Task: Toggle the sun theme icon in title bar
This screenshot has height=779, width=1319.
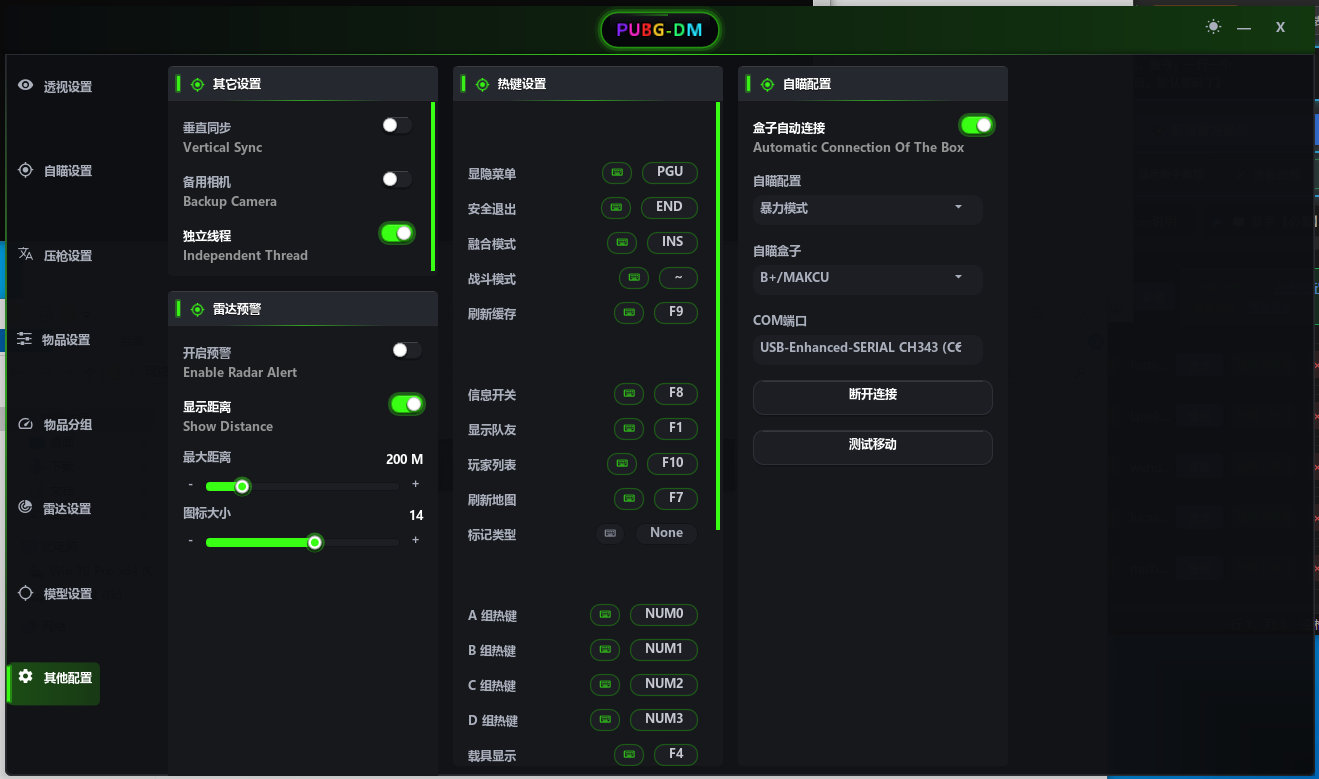Action: [1213, 27]
